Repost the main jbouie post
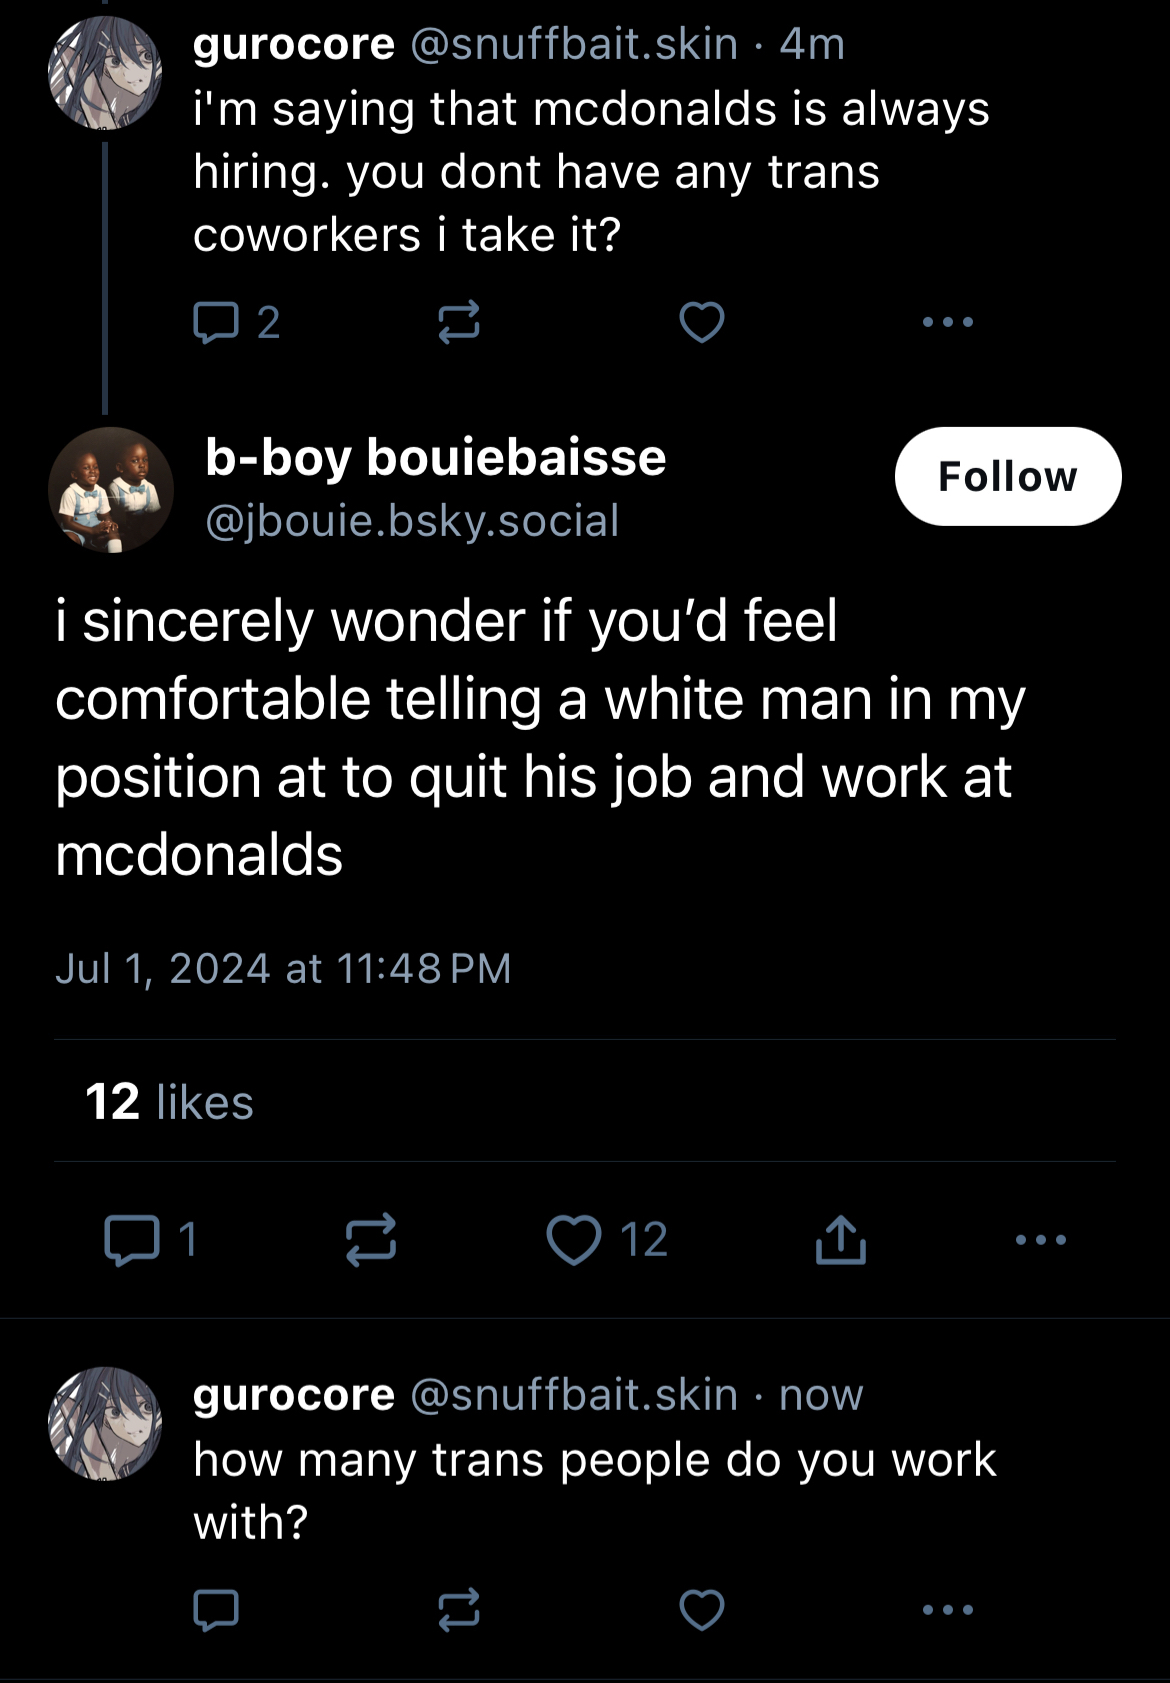The image size is (1170, 1683). (371, 1240)
